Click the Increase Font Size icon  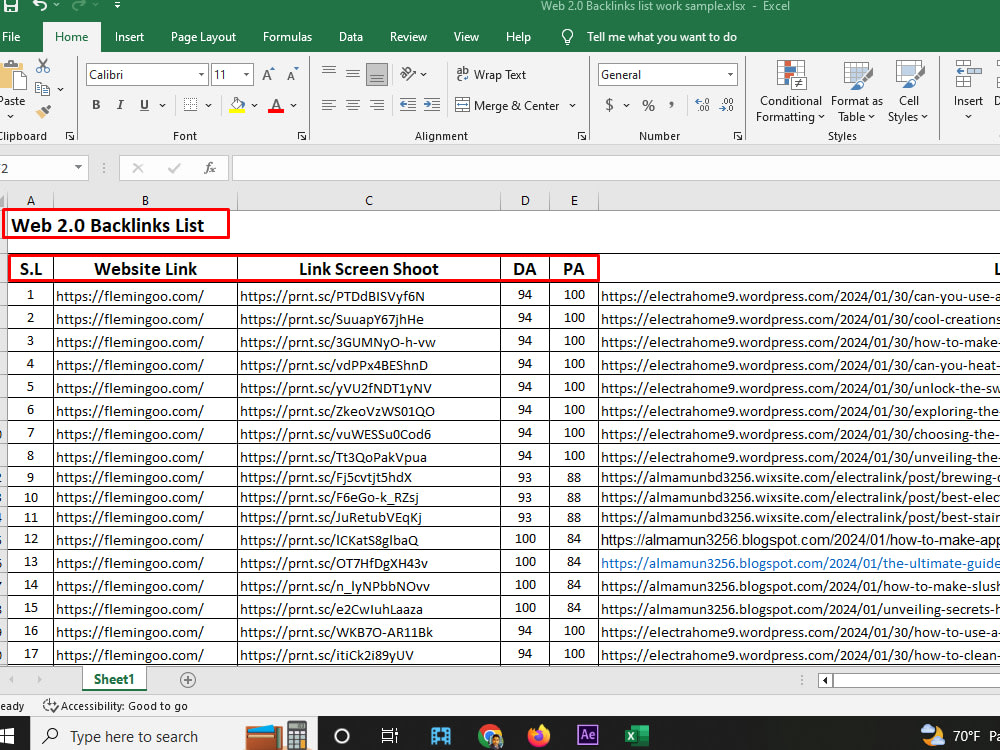pyautogui.click(x=268, y=75)
